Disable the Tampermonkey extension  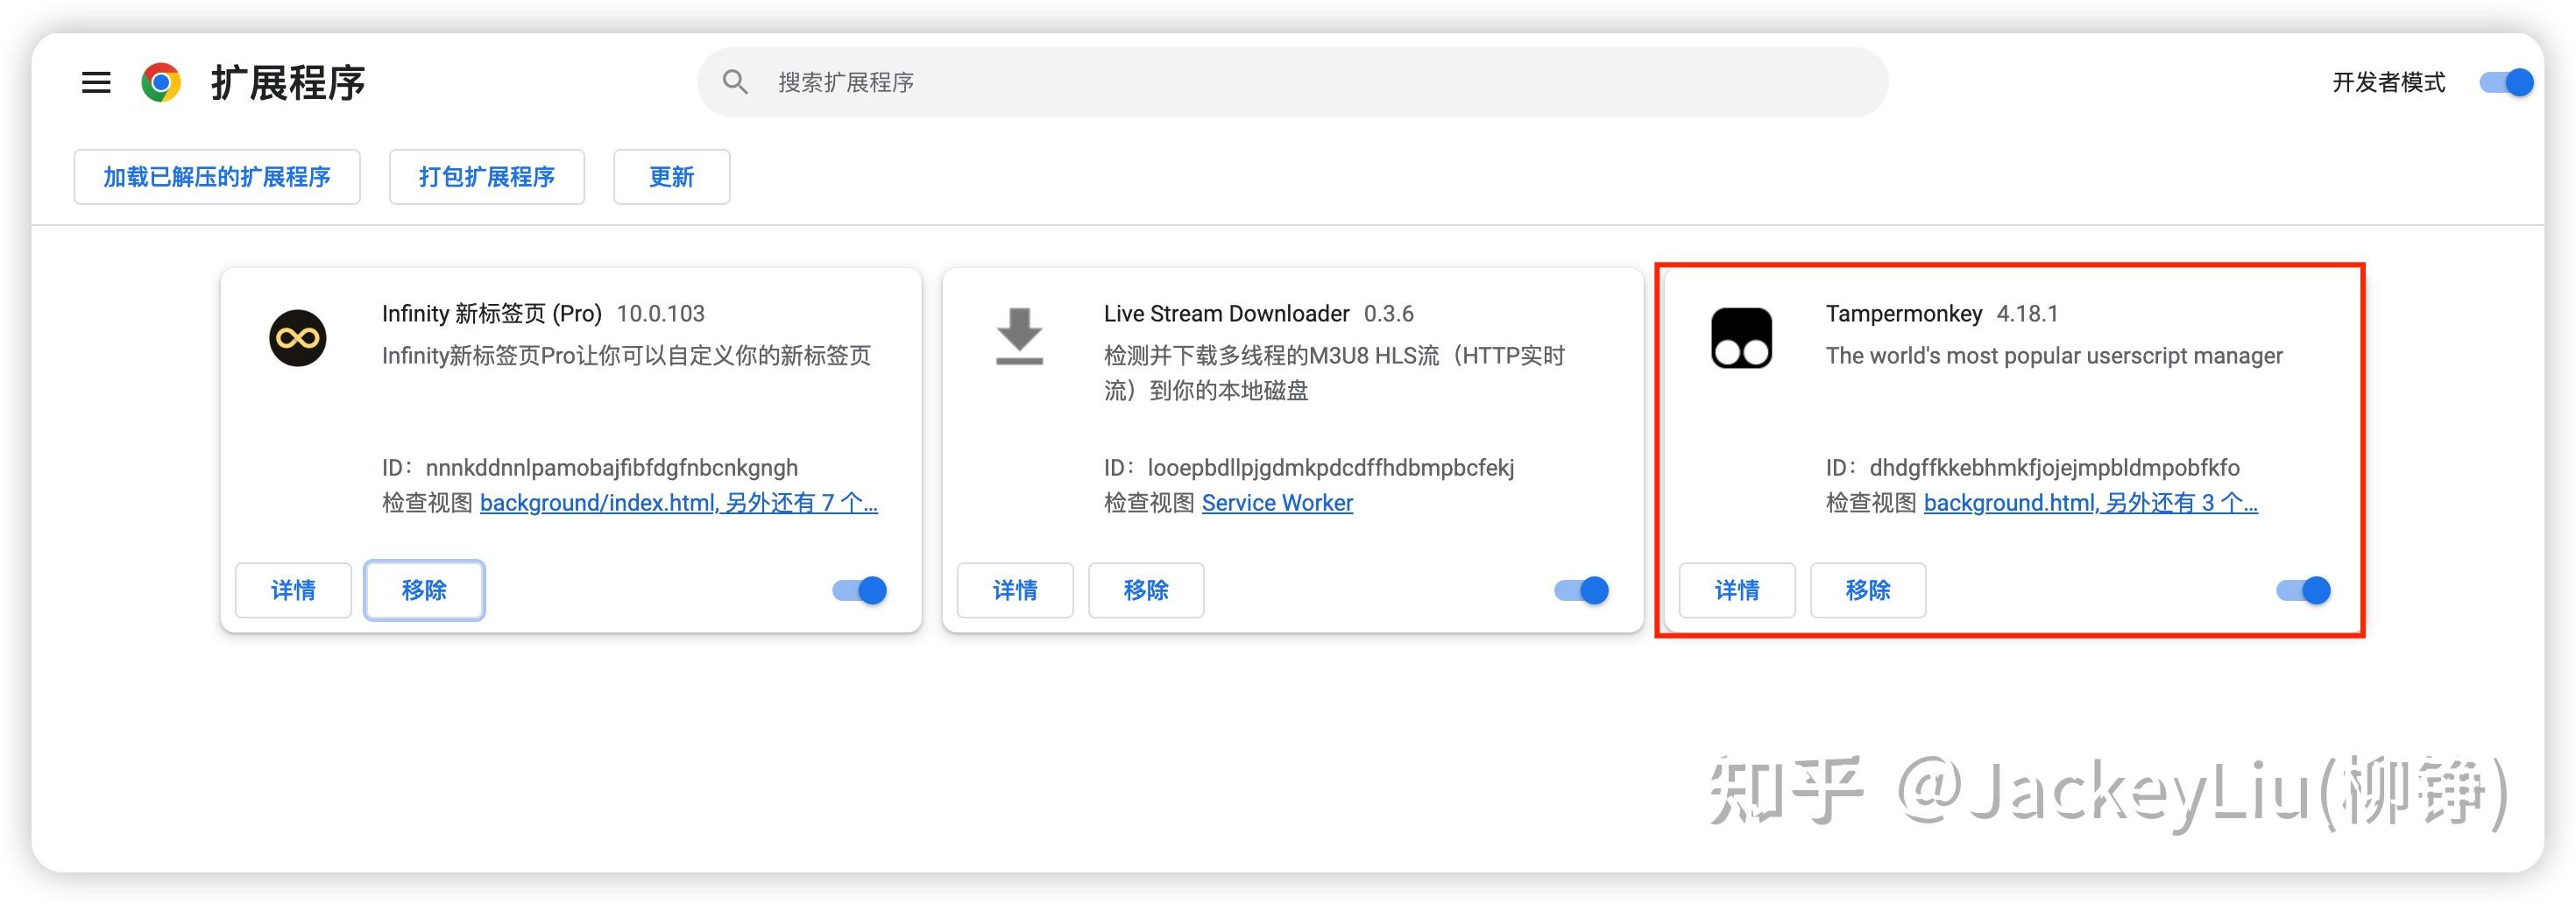(x=2304, y=590)
